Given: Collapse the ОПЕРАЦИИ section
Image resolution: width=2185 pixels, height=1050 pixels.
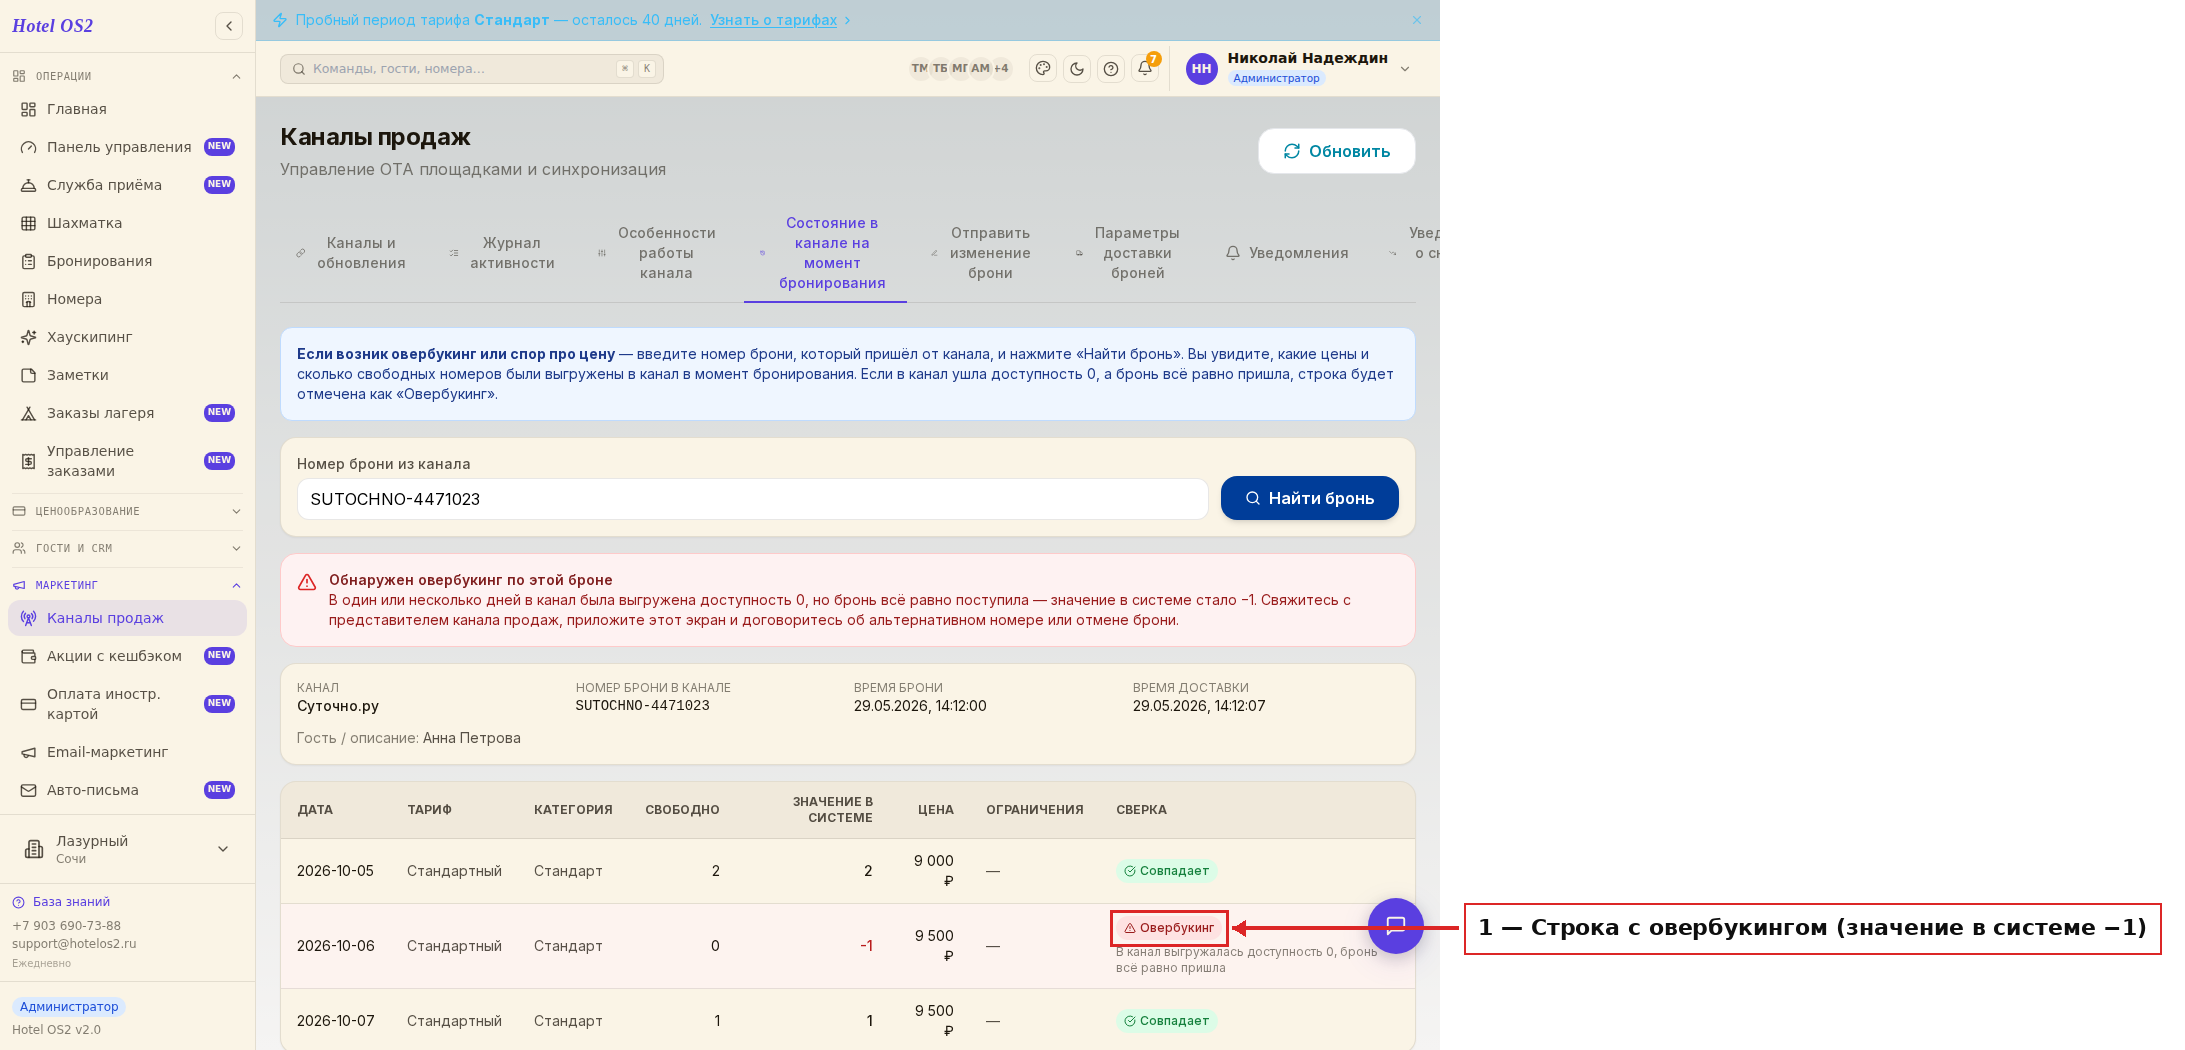Looking at the screenshot, I should pyautogui.click(x=127, y=76).
